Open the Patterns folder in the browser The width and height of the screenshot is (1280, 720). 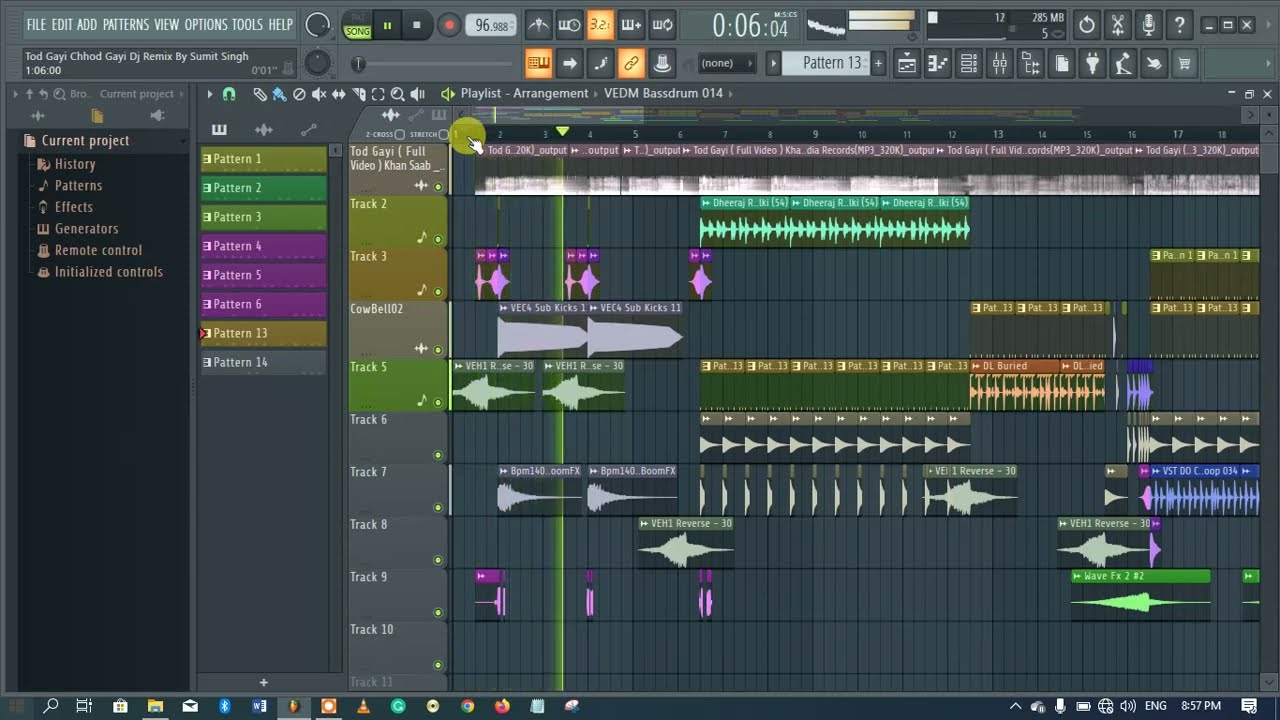pos(78,186)
